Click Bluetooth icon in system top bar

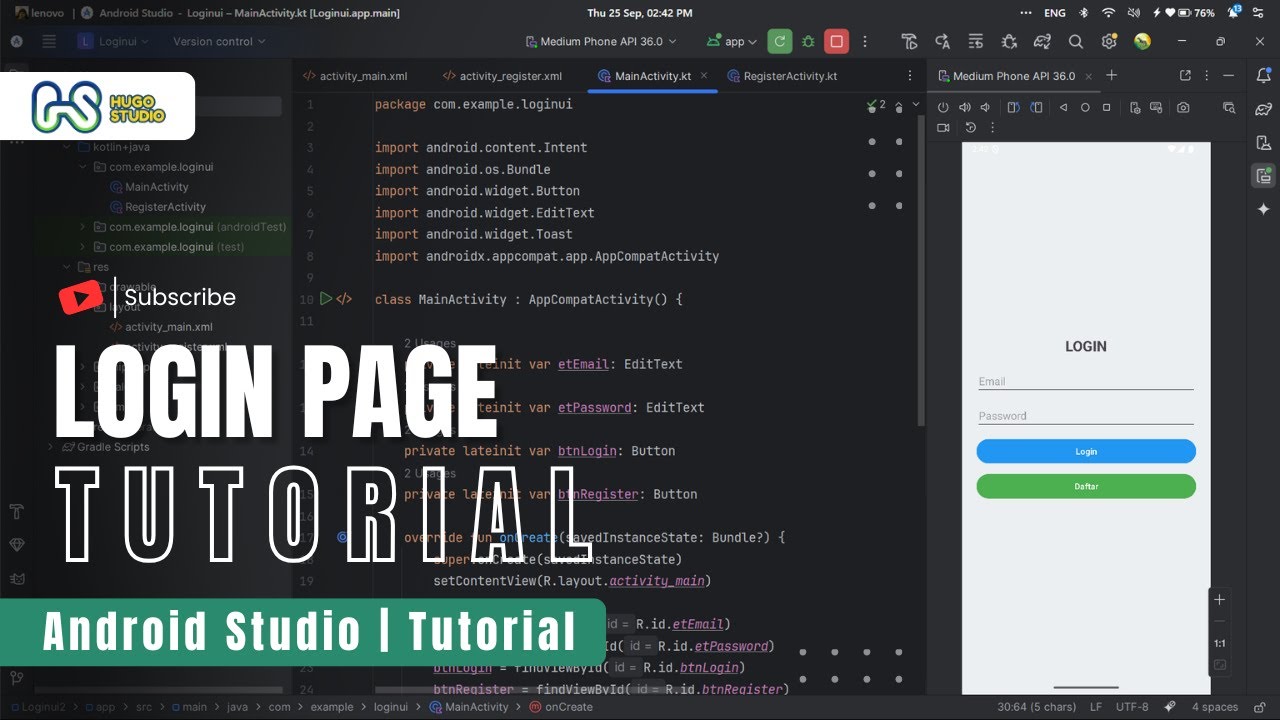(1082, 13)
